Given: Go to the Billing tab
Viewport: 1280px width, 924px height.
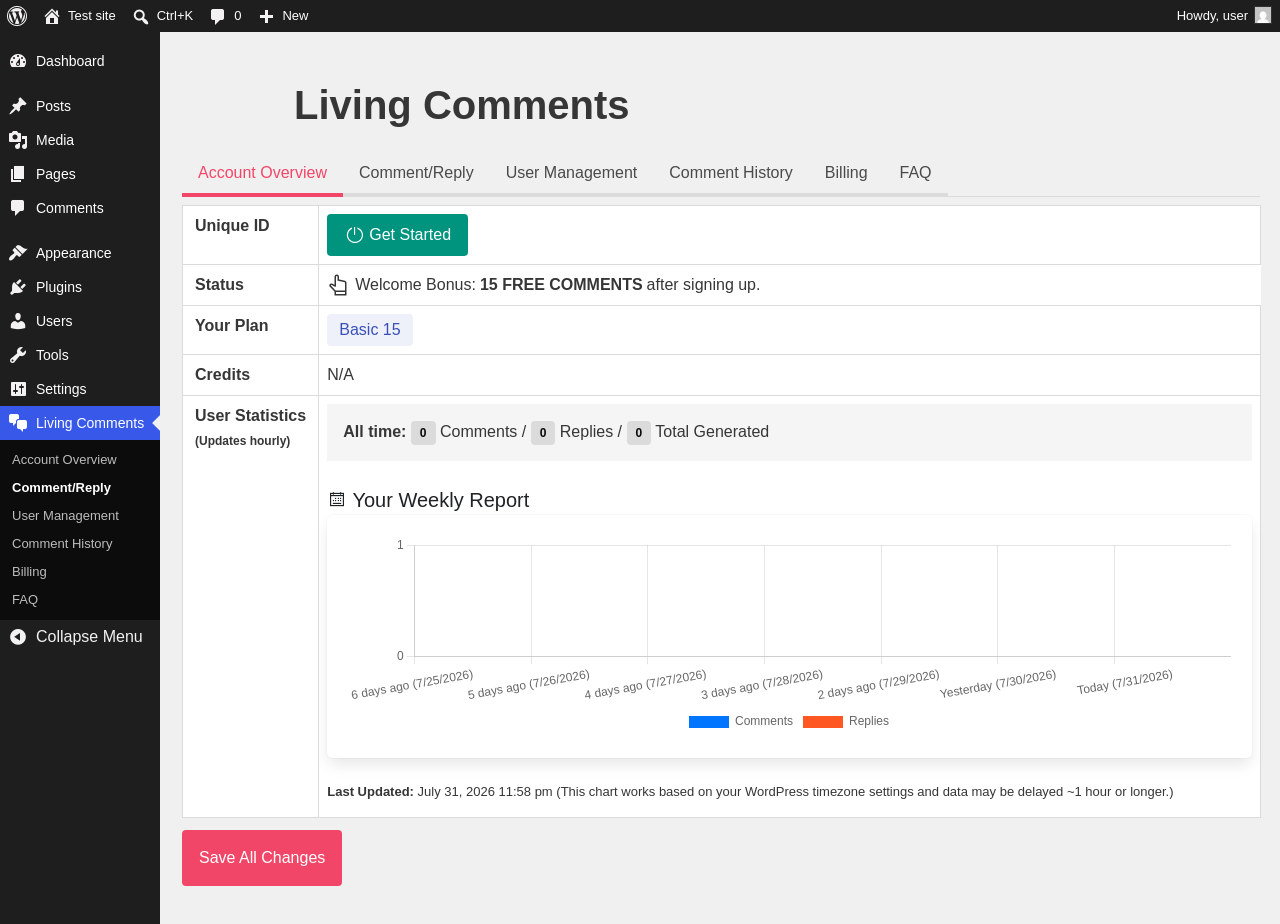Looking at the screenshot, I should pyautogui.click(x=846, y=173).
